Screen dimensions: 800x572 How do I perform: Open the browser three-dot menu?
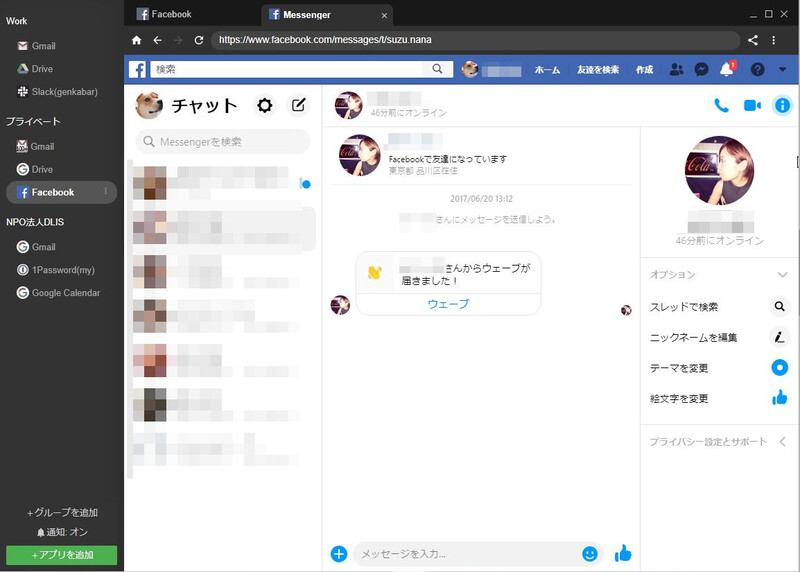[773, 40]
